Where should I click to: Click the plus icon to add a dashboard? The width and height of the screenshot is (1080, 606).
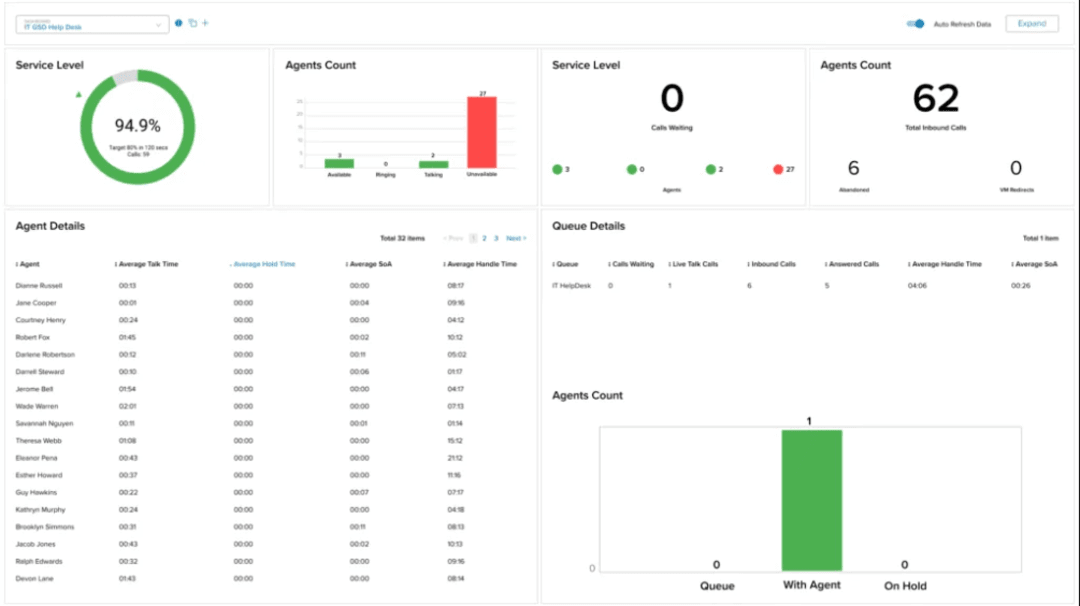click(205, 23)
